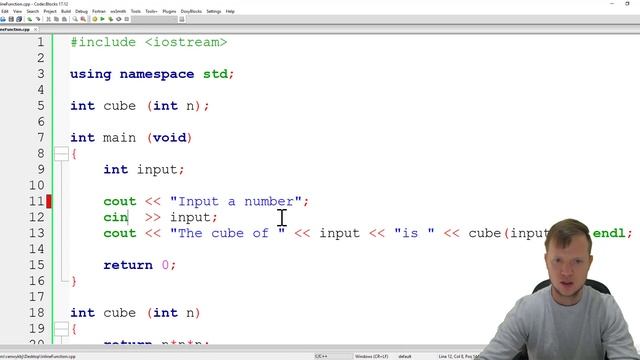Viewport: 640px width, 360px height.
Task: Click the Replace icon in toolbar
Action: 83,19
